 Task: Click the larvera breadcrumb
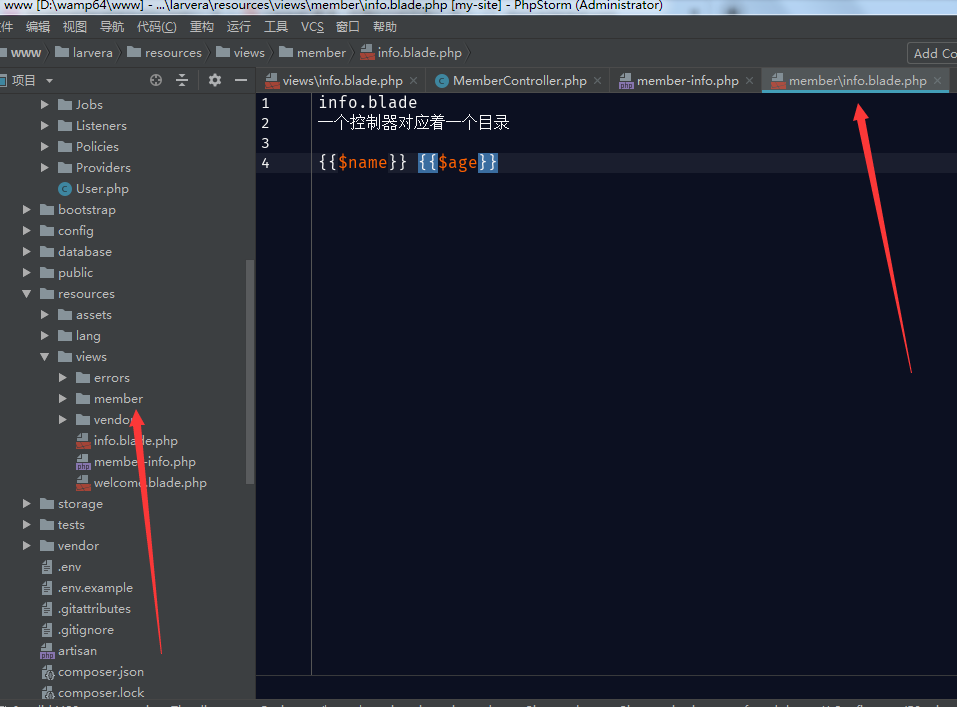click(x=84, y=53)
